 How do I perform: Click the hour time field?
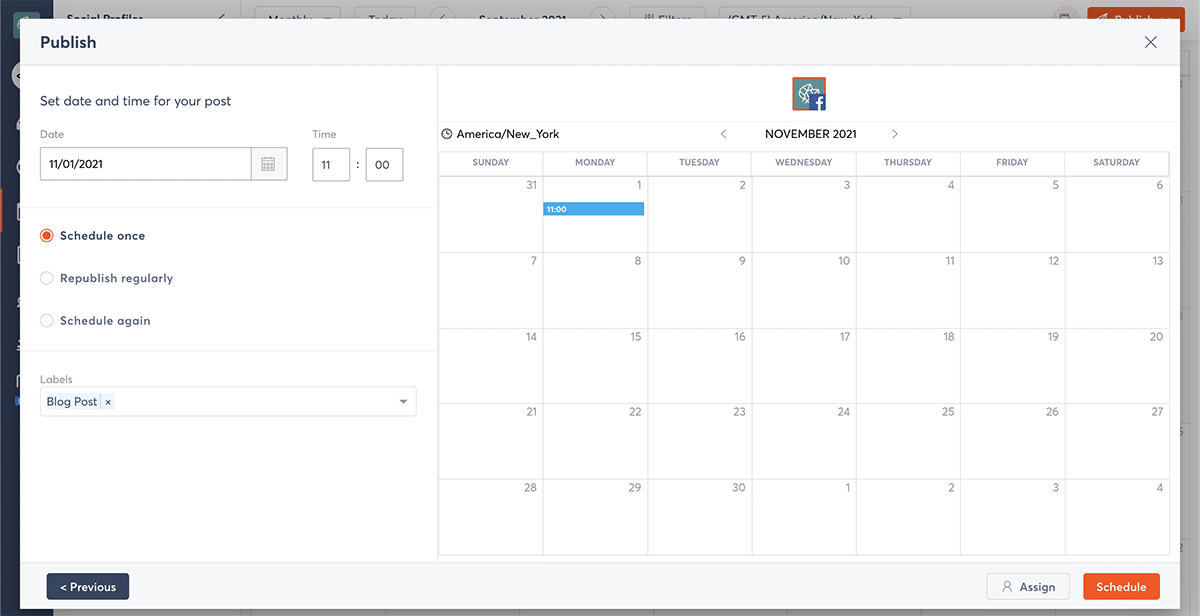[x=330, y=165]
